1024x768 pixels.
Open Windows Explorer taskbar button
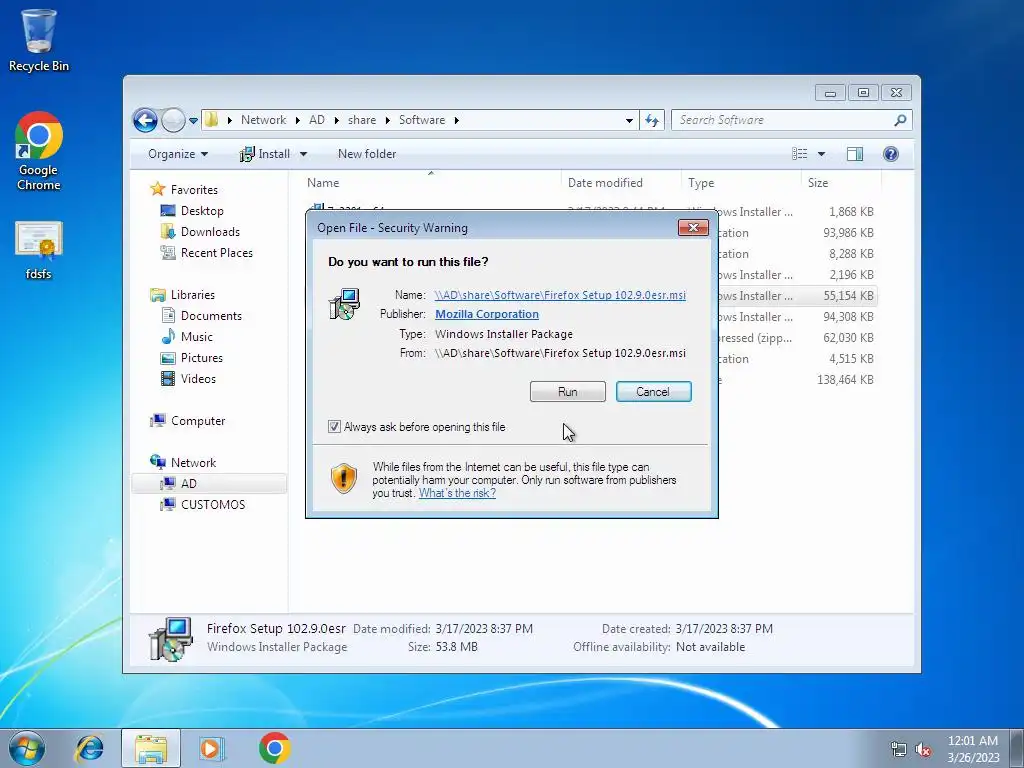pos(151,748)
